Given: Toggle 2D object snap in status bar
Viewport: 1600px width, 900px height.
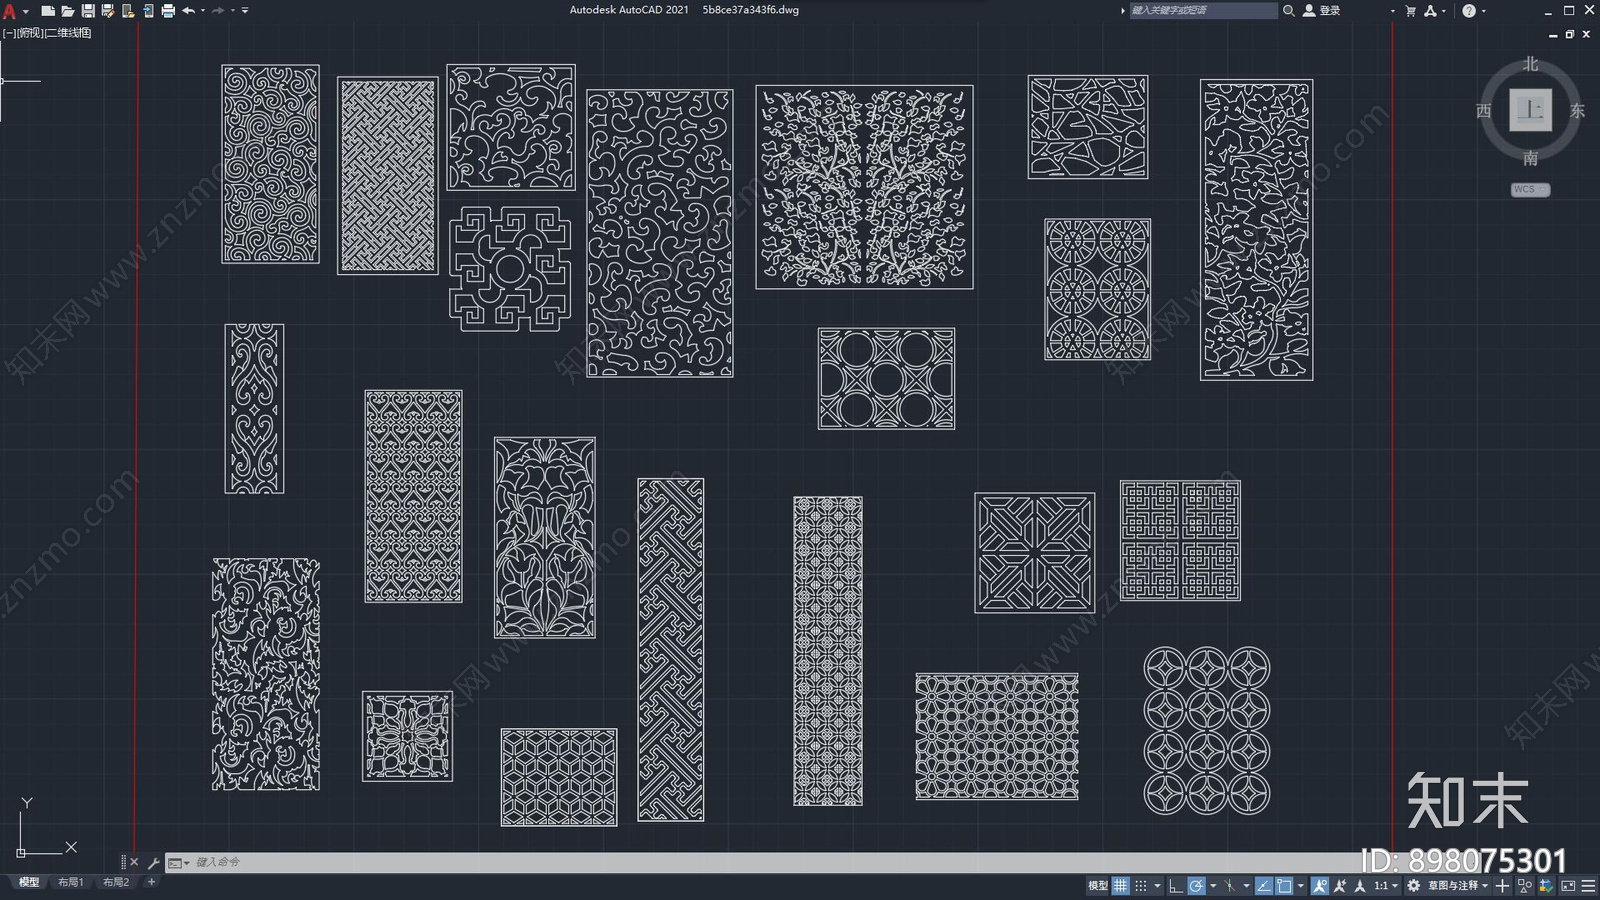Looking at the screenshot, I should pyautogui.click(x=1284, y=885).
